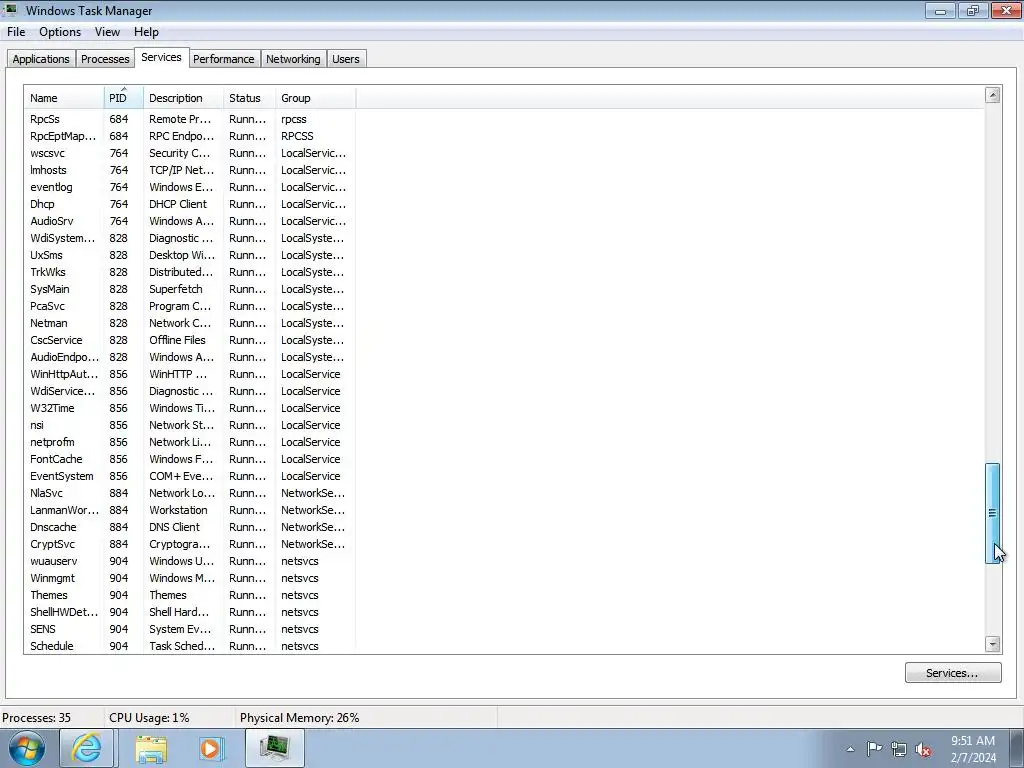Select the UxSms service row
The image size is (1024, 768).
point(190,255)
